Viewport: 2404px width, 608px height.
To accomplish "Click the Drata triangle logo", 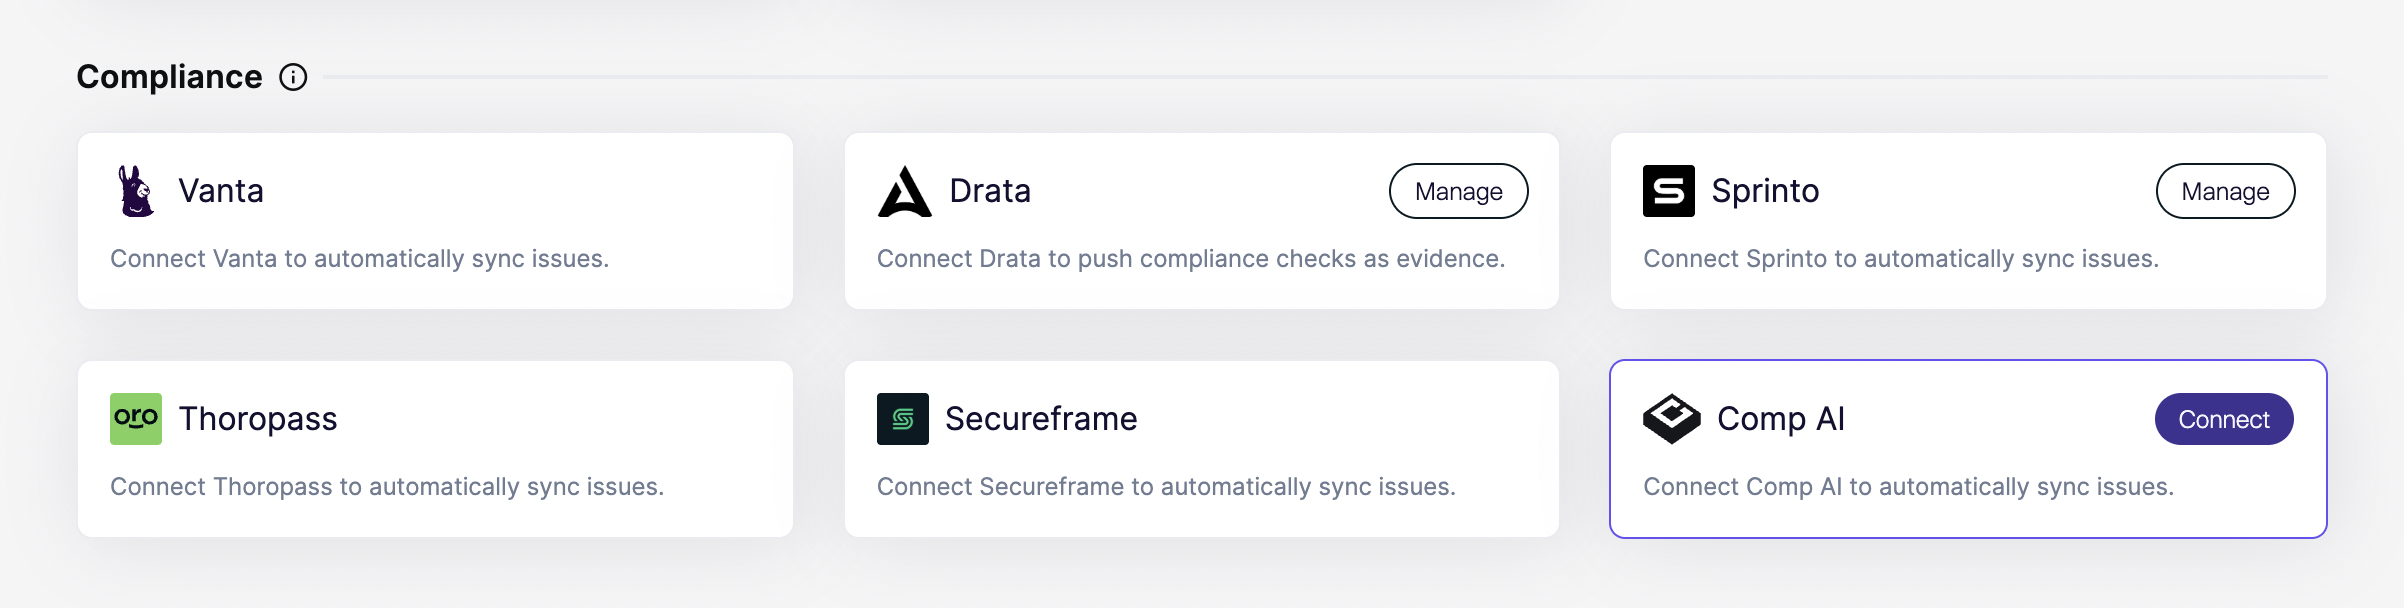I will pos(904,191).
